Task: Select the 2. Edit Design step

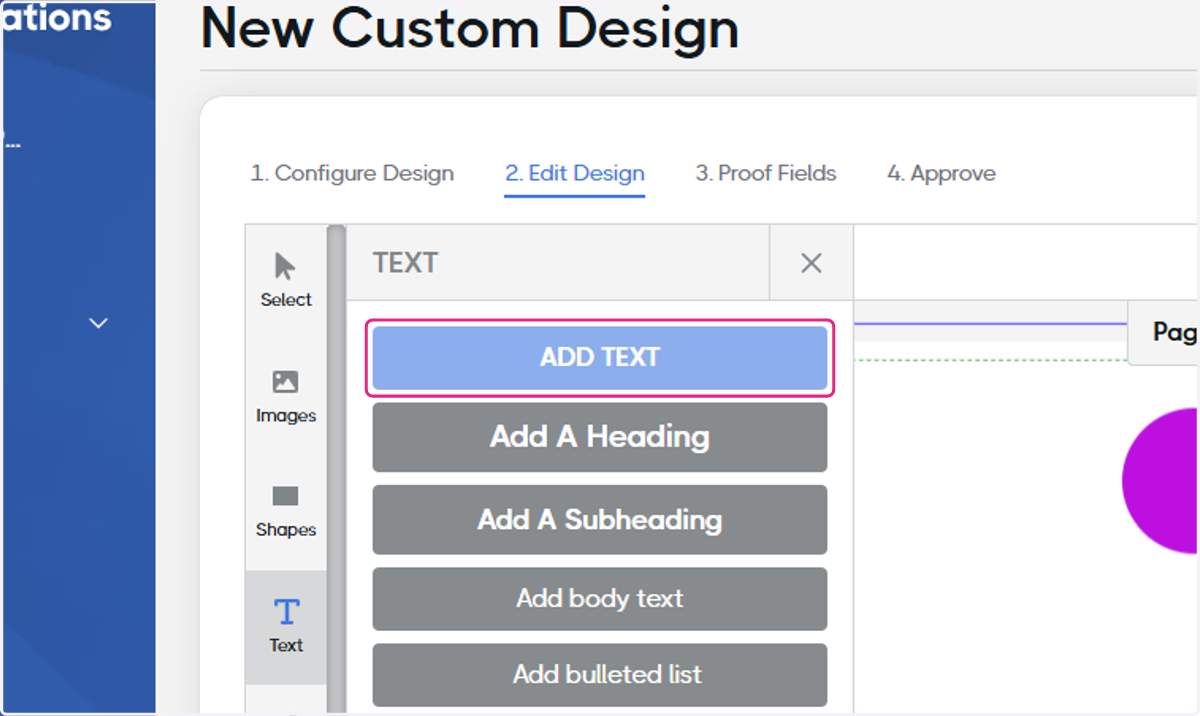Action: pos(575,173)
